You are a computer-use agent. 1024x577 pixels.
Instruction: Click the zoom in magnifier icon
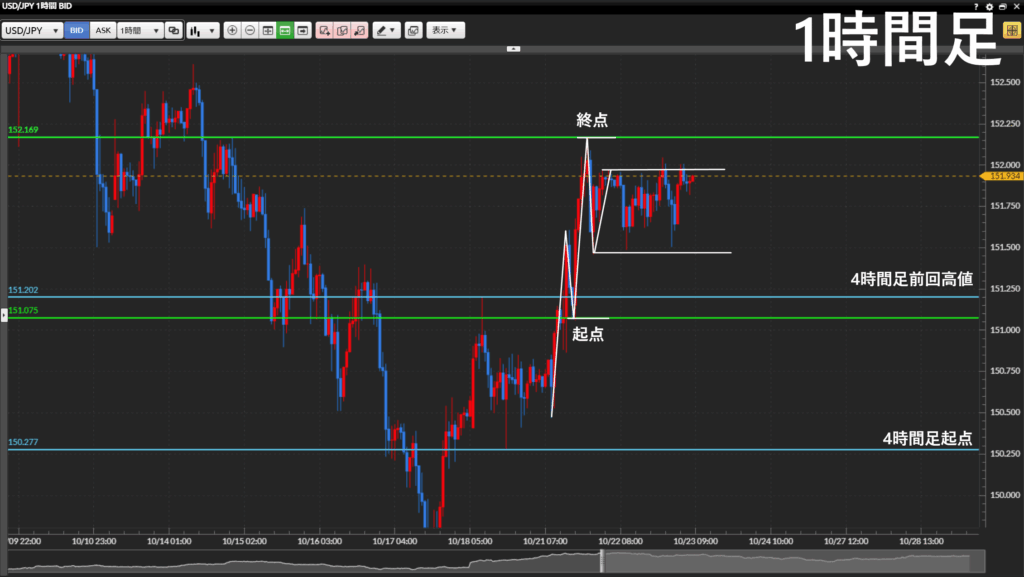232,30
